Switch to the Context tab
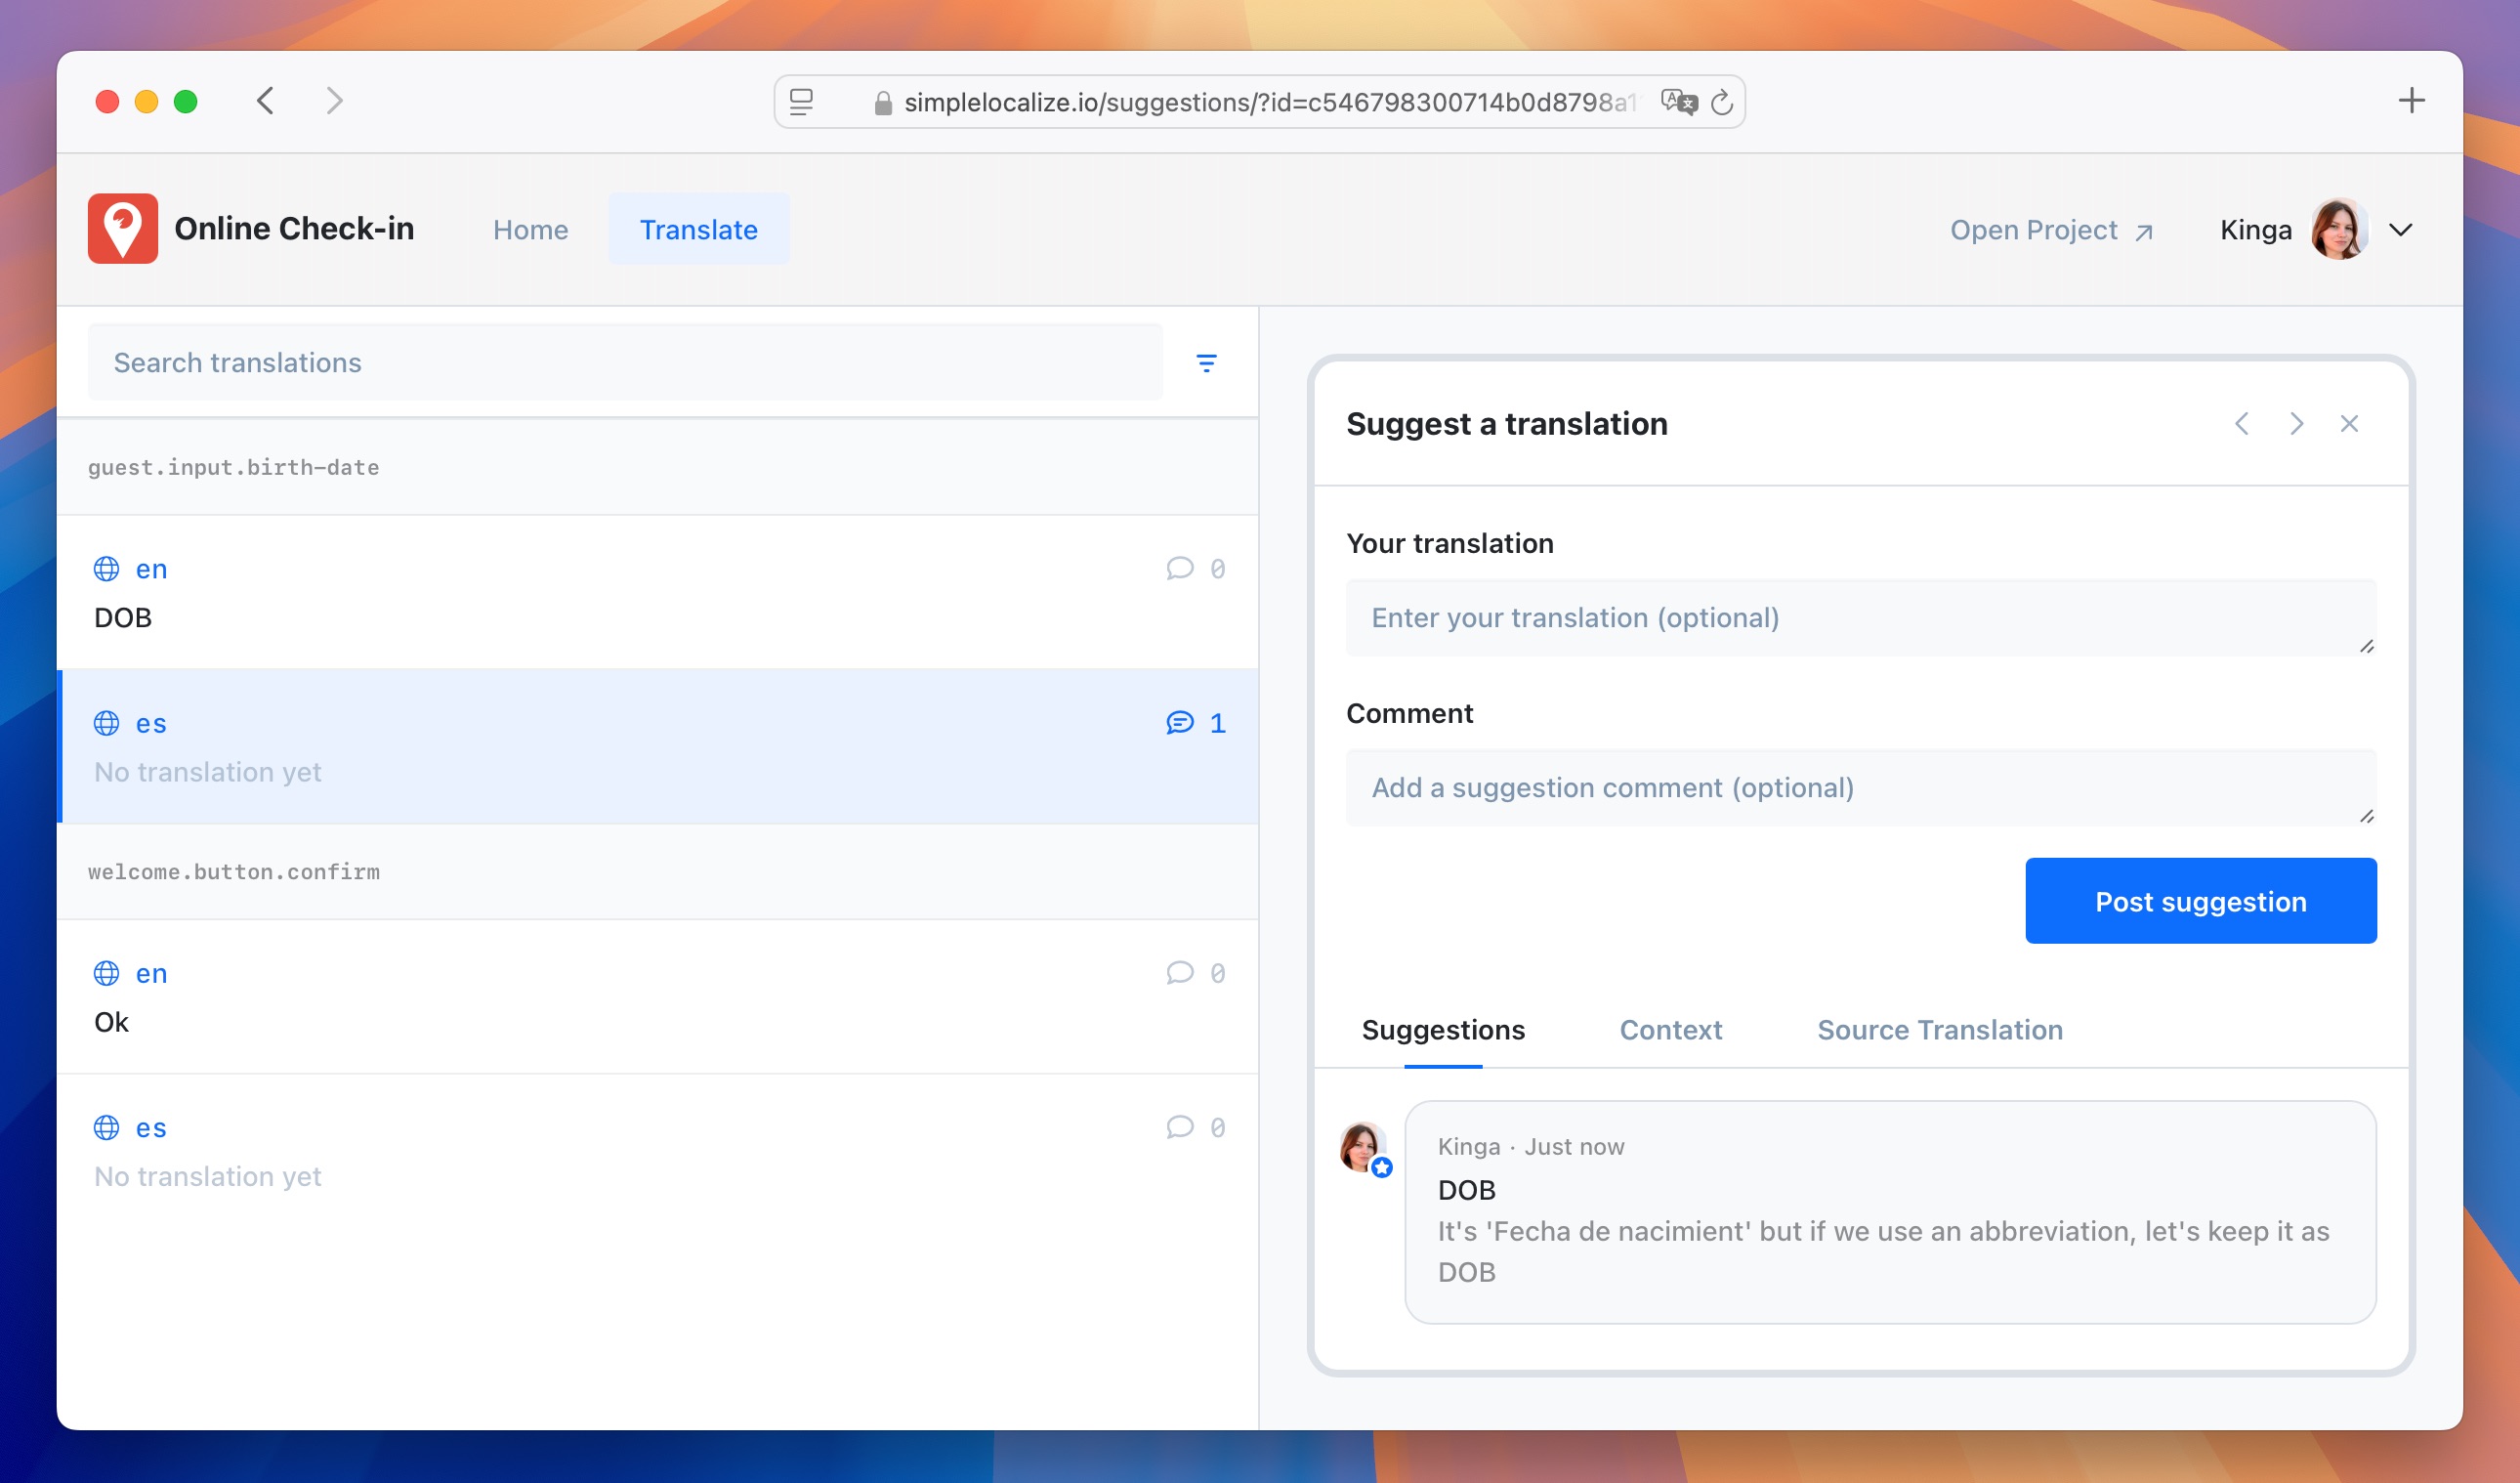Viewport: 2520px width, 1483px height. [1670, 1030]
